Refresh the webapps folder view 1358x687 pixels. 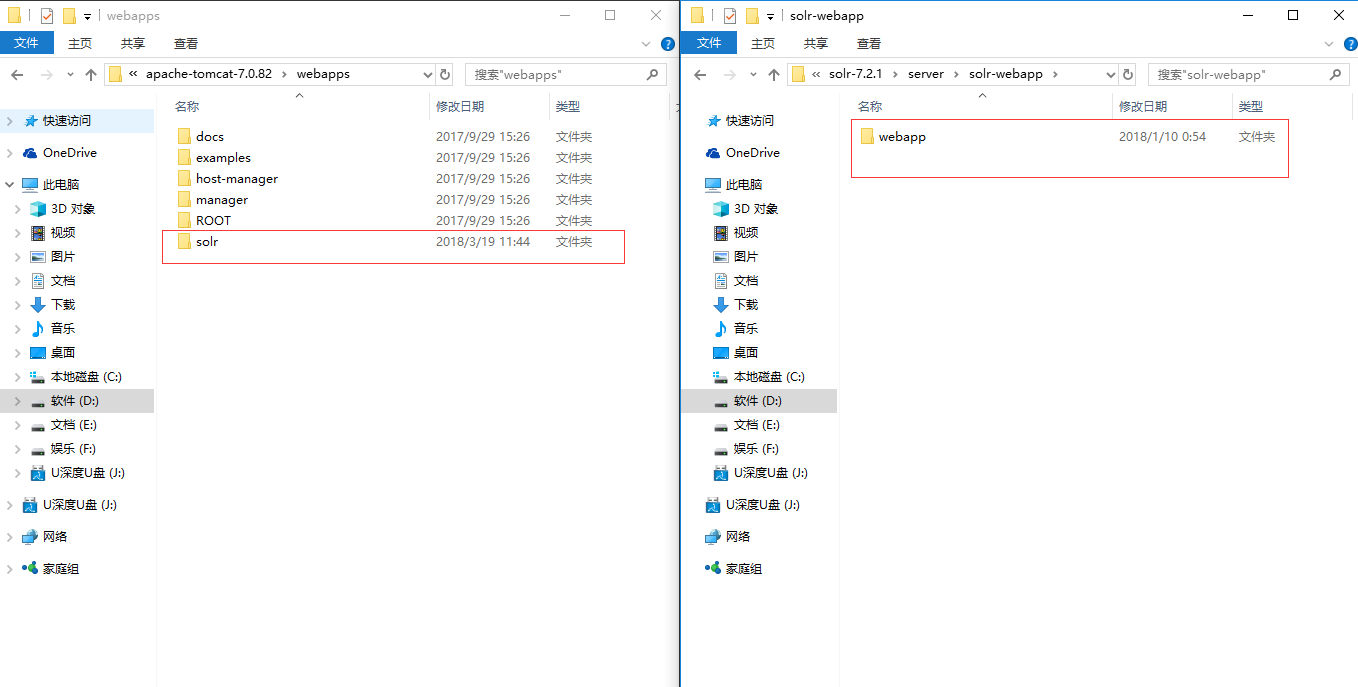point(445,74)
